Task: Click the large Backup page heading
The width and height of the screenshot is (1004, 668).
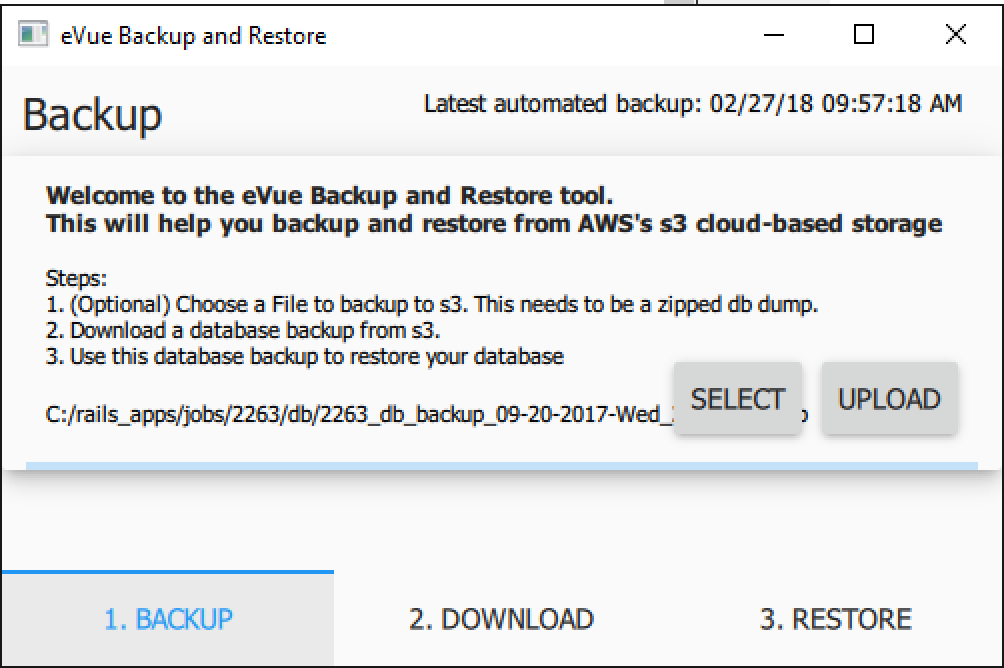Action: (x=92, y=115)
